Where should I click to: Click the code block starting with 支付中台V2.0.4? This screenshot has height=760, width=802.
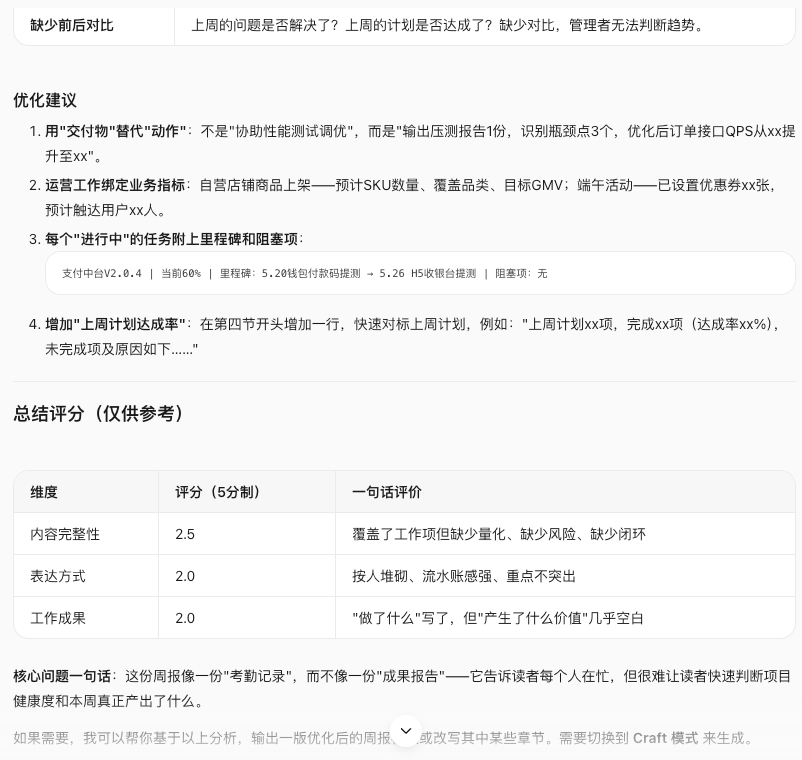click(420, 273)
